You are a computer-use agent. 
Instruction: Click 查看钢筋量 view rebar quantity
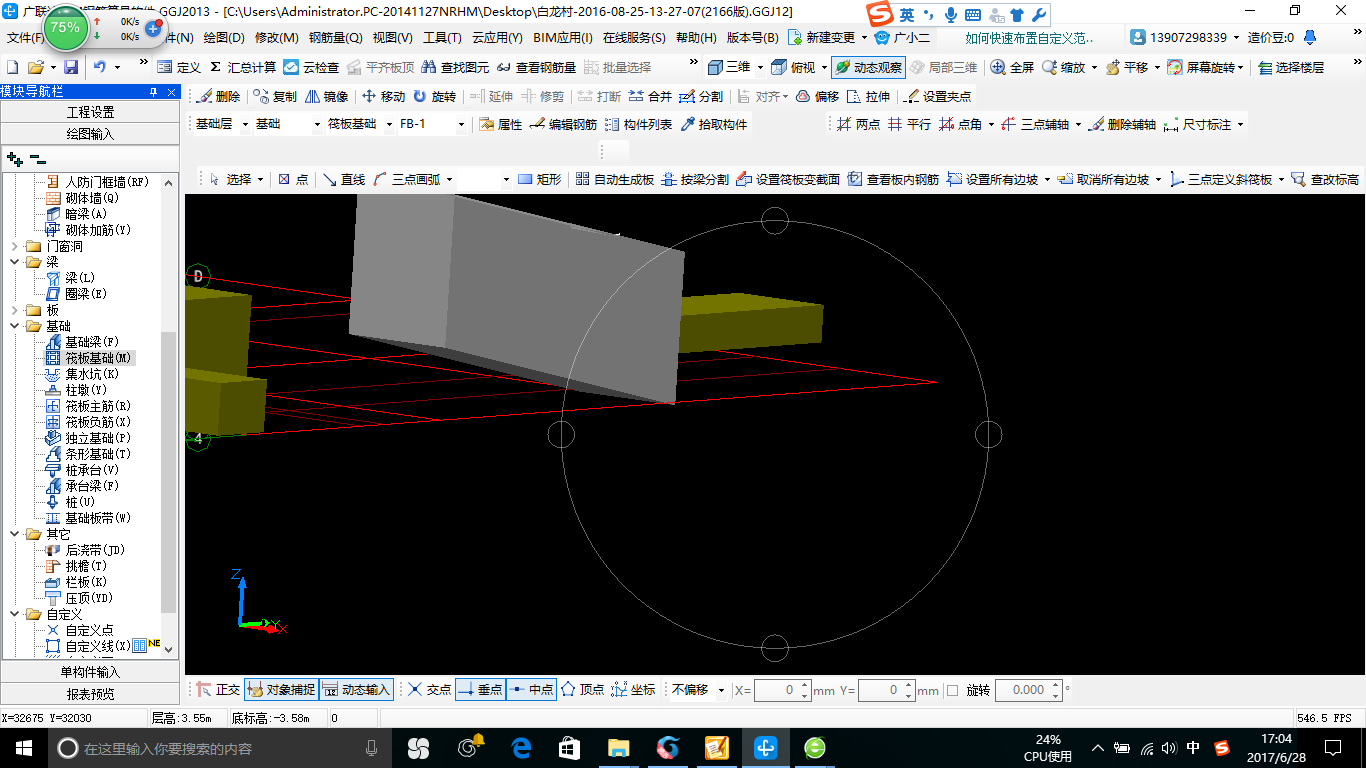click(537, 67)
